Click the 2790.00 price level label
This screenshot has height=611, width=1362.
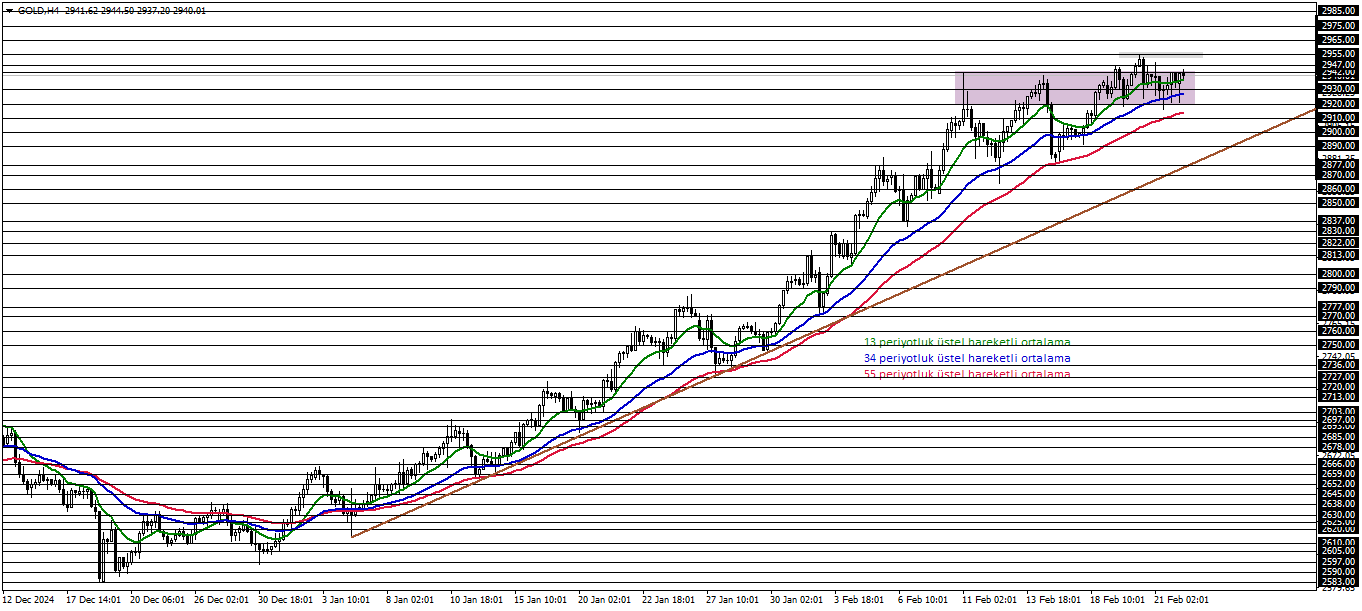click(1339, 288)
